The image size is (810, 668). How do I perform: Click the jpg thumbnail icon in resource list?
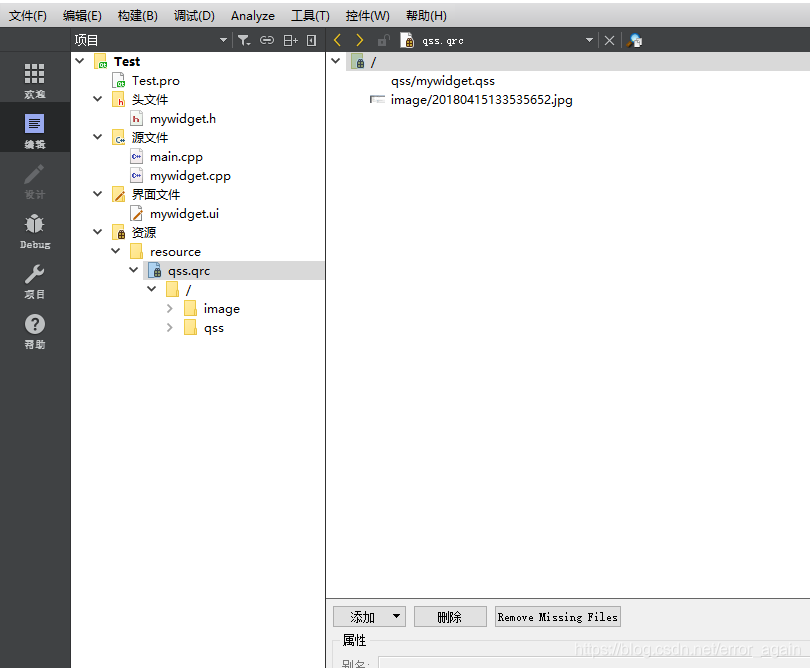pos(377,99)
